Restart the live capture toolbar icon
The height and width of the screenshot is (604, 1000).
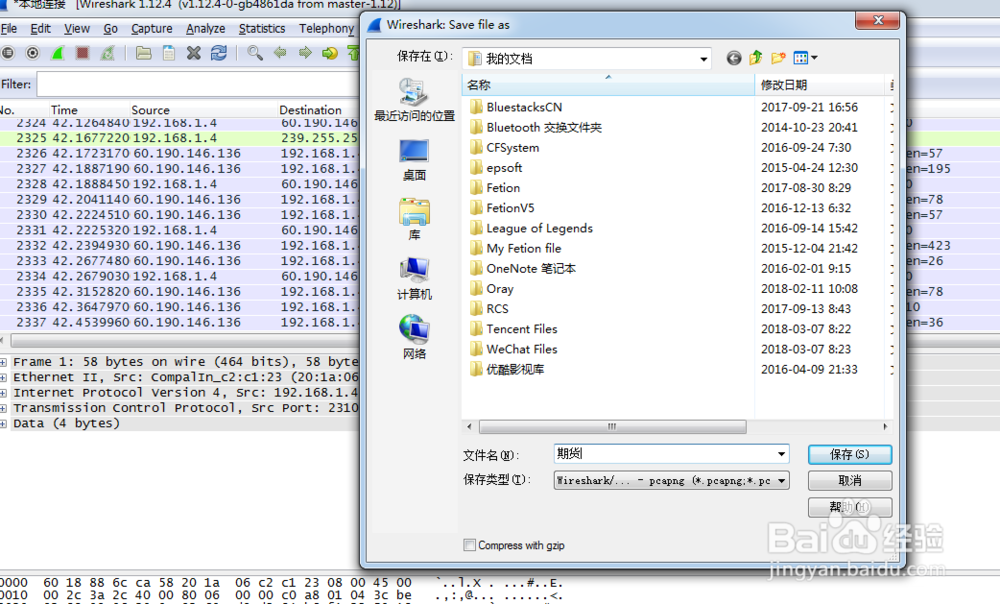[x=107, y=53]
